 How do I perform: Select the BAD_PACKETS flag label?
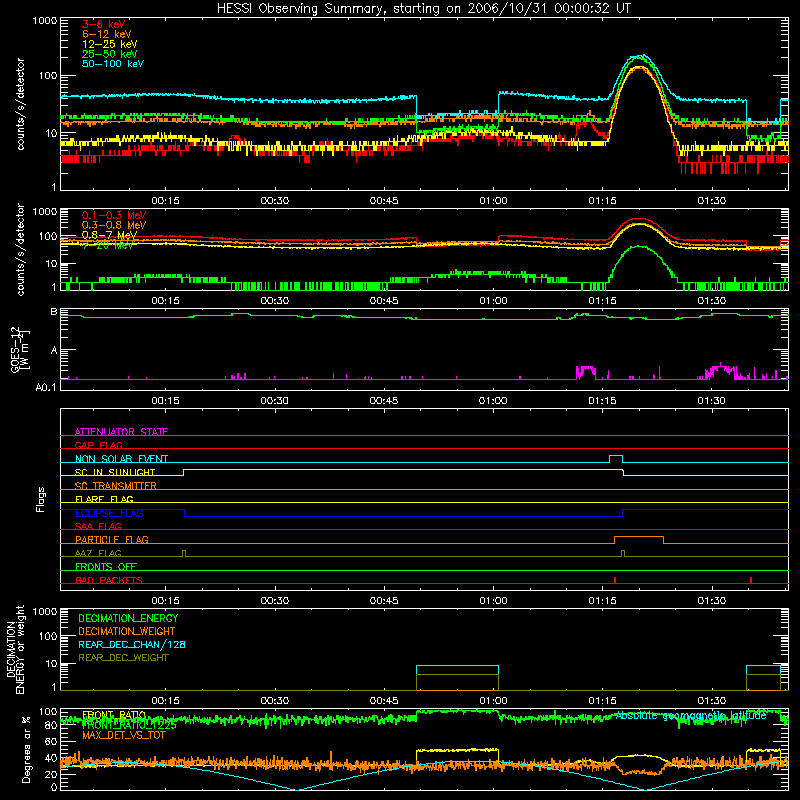point(109,580)
